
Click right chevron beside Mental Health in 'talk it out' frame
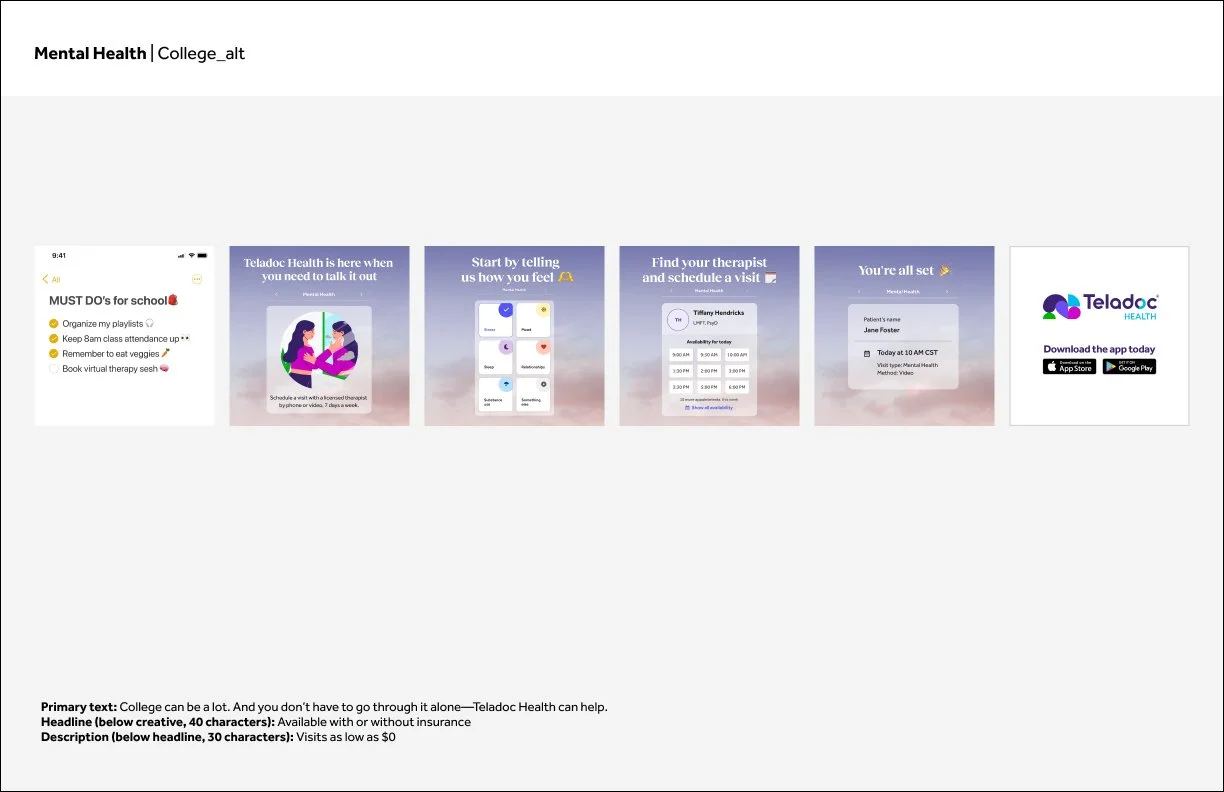pos(361,294)
